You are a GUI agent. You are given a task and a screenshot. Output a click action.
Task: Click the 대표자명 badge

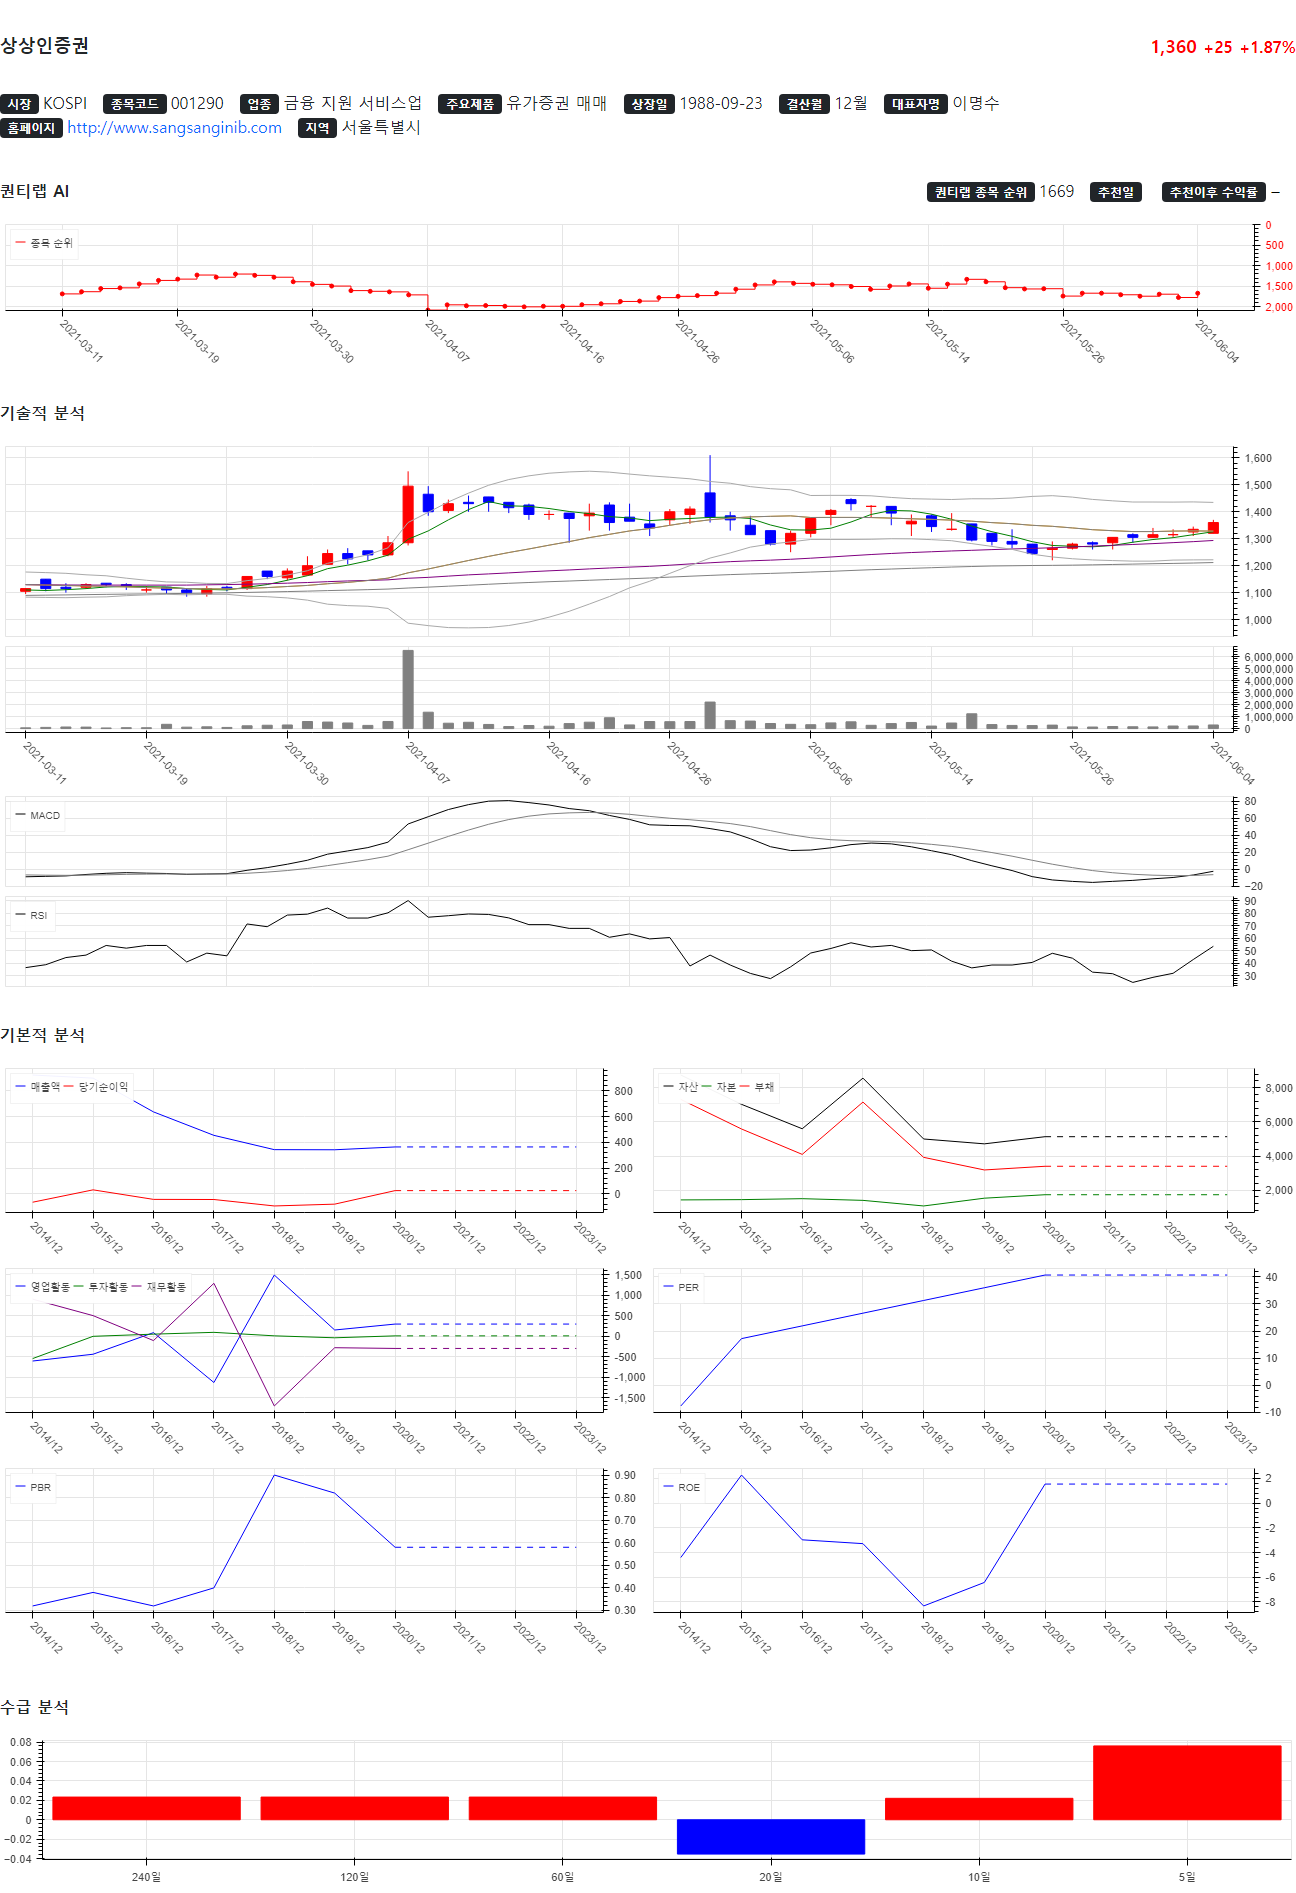click(x=915, y=104)
